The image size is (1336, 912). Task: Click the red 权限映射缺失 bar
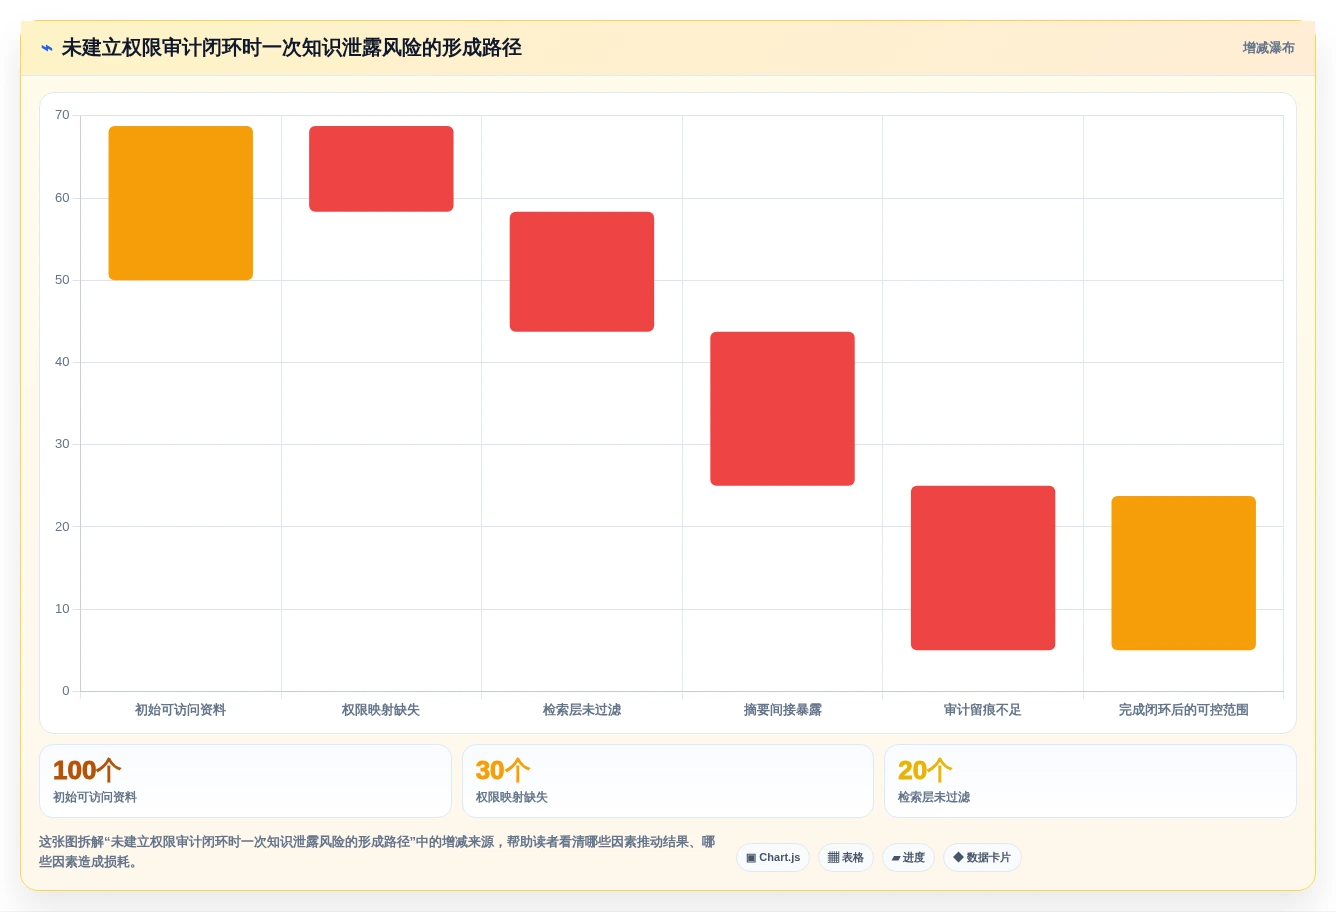click(381, 169)
